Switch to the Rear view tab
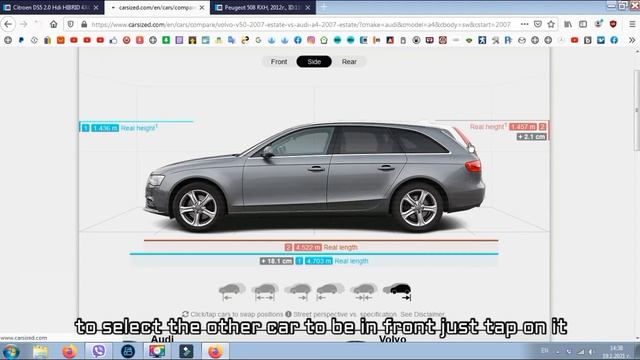Screen dimensions: 640x360 pyautogui.click(x=349, y=62)
